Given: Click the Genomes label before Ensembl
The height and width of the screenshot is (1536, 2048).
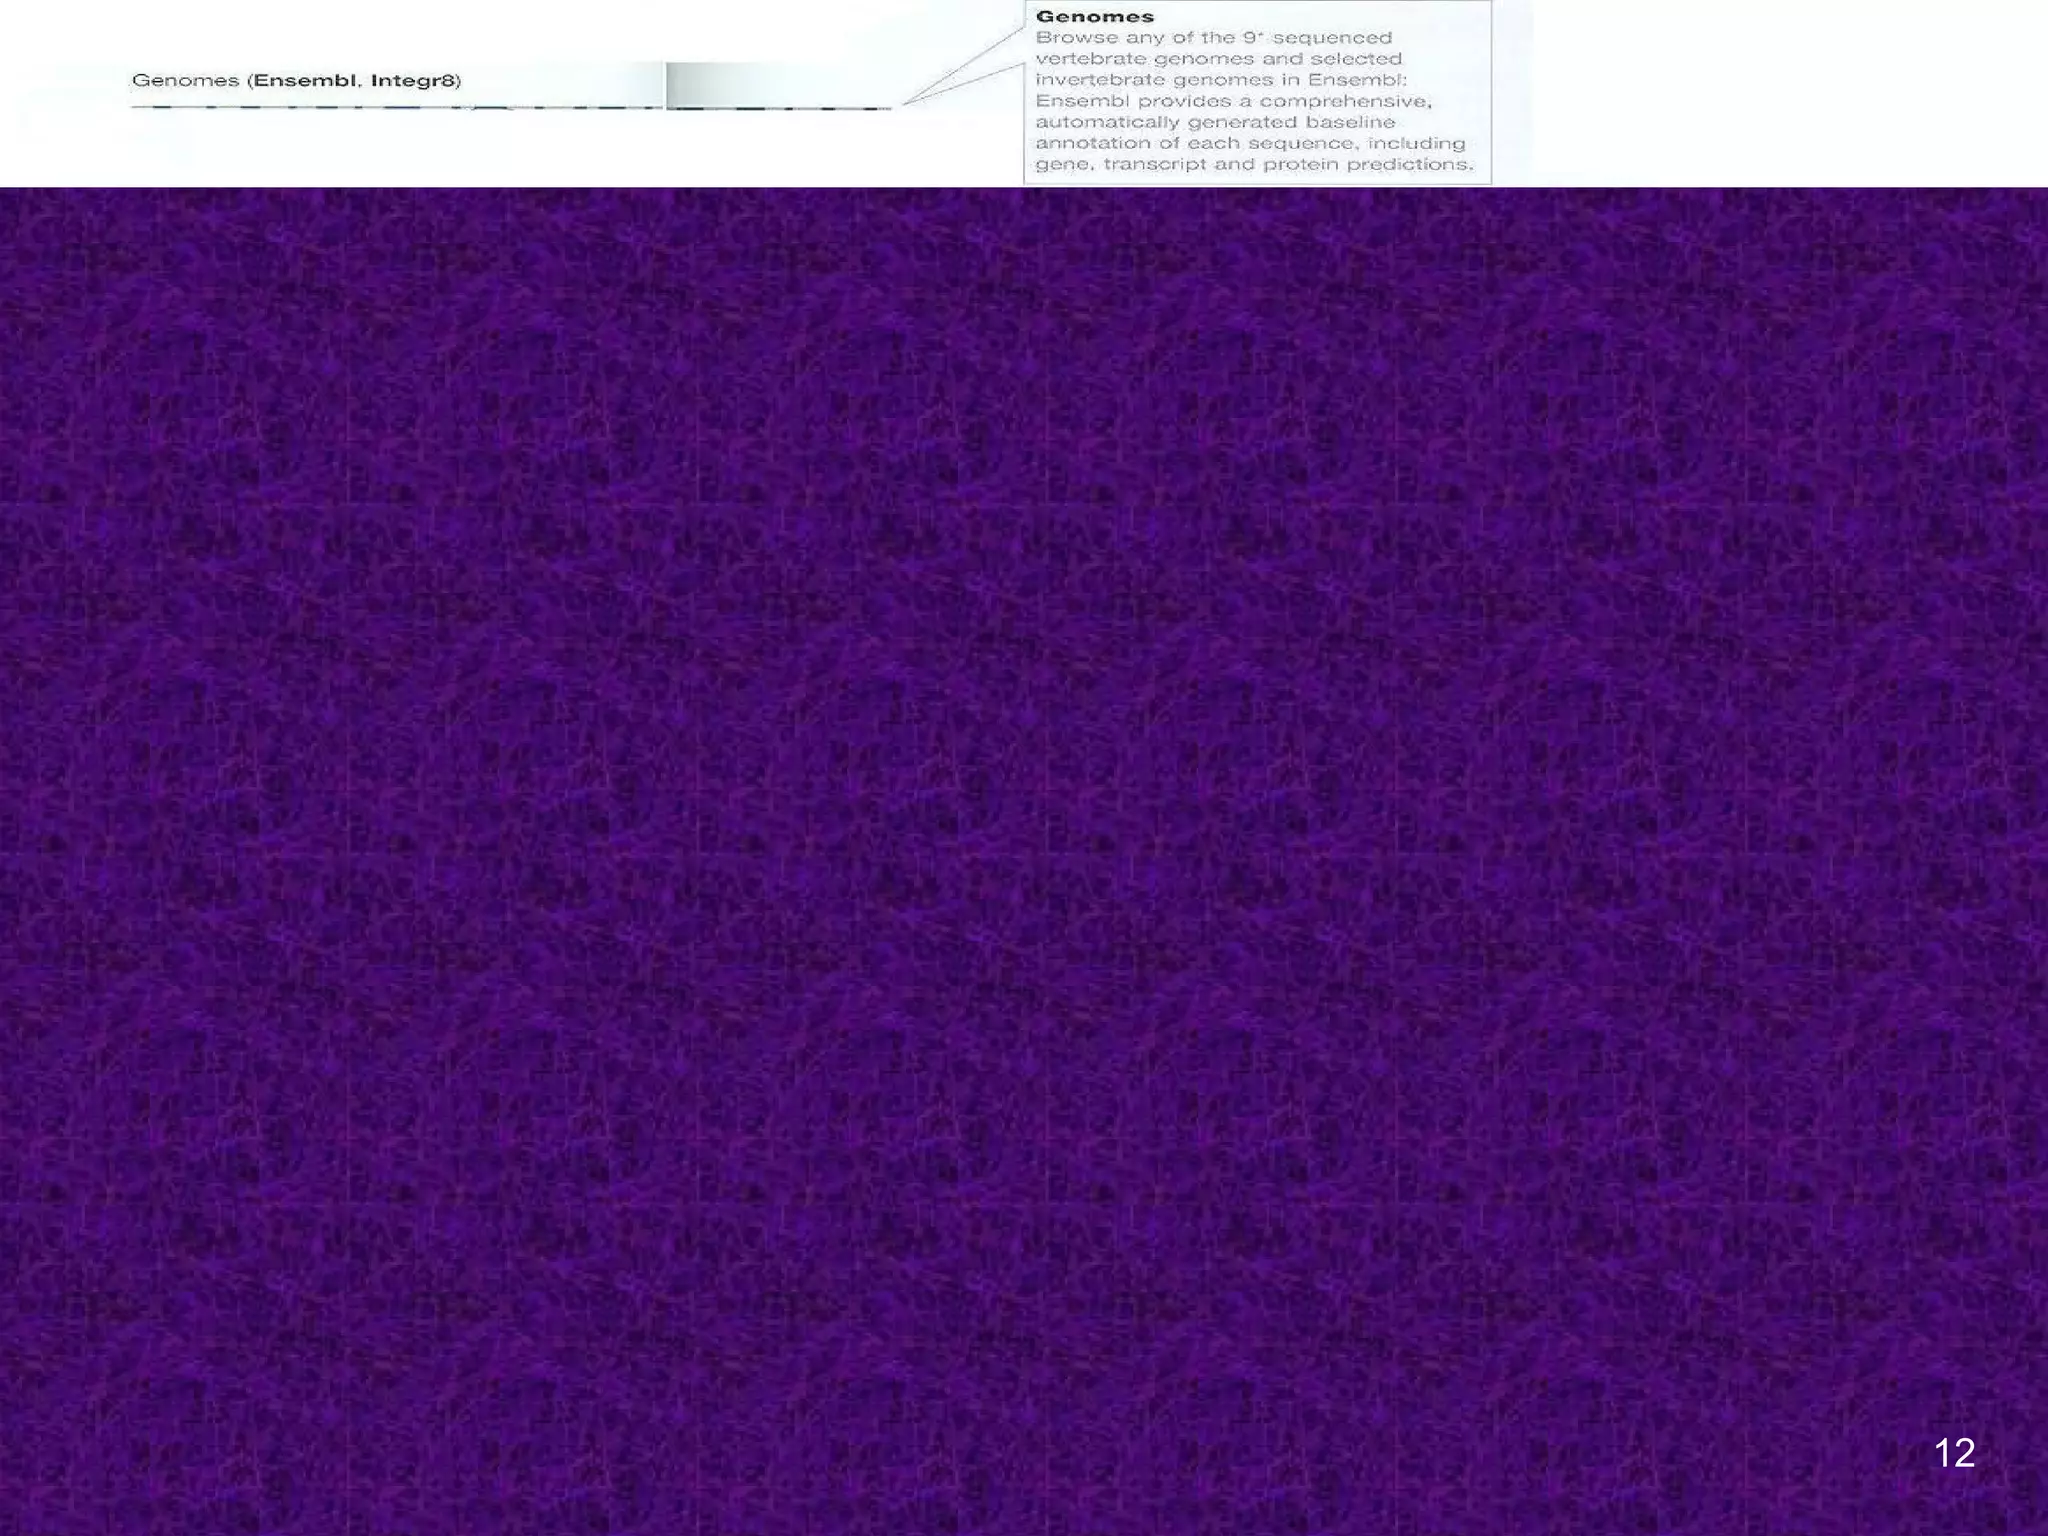Looking at the screenshot, I should pyautogui.click(x=185, y=80).
